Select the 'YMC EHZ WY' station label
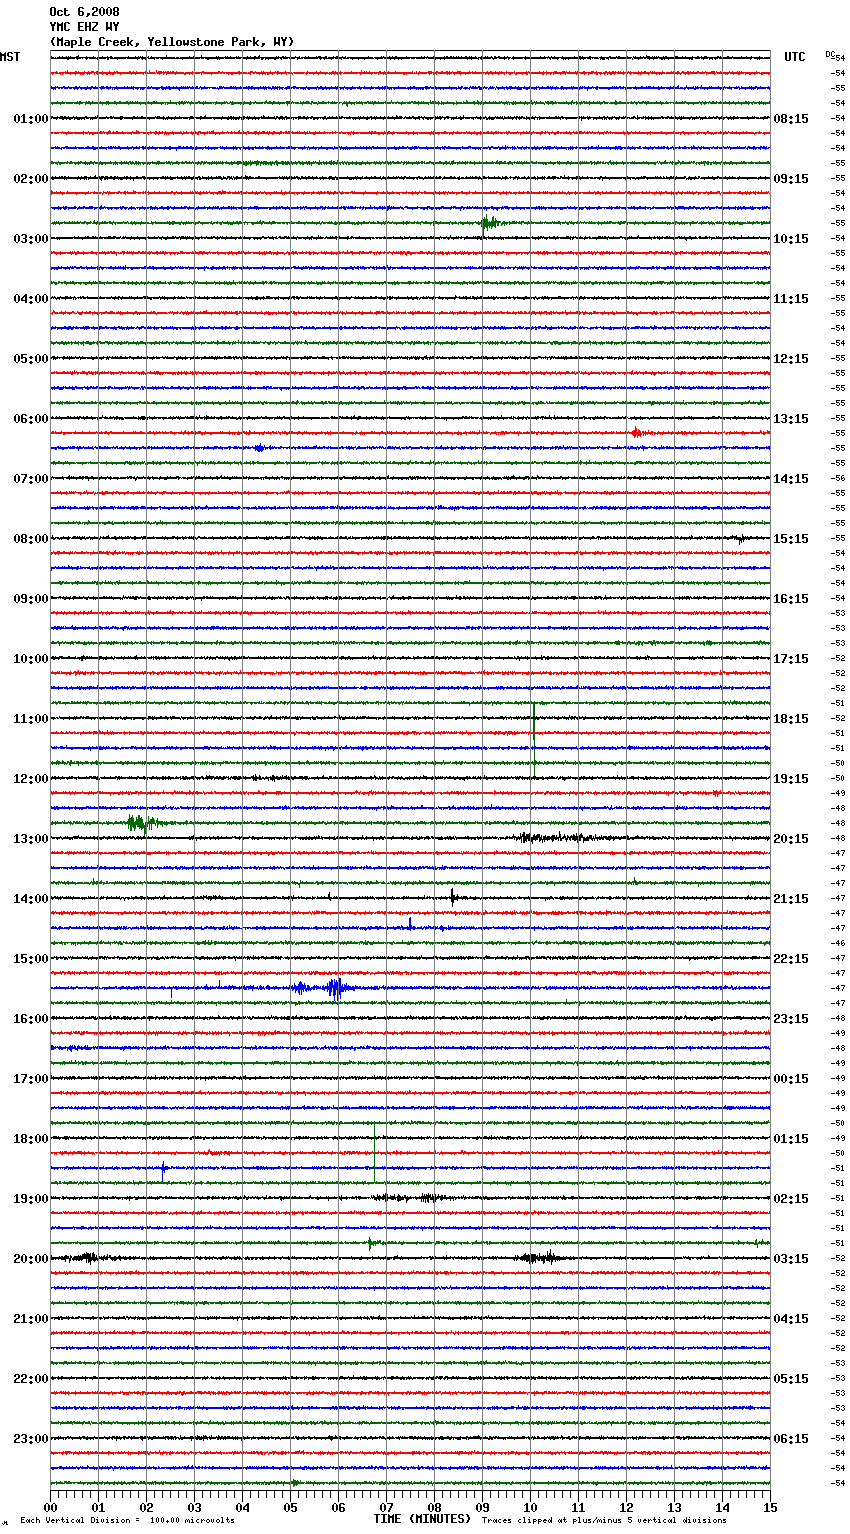Viewport: 850px width, 1534px height. (84, 27)
